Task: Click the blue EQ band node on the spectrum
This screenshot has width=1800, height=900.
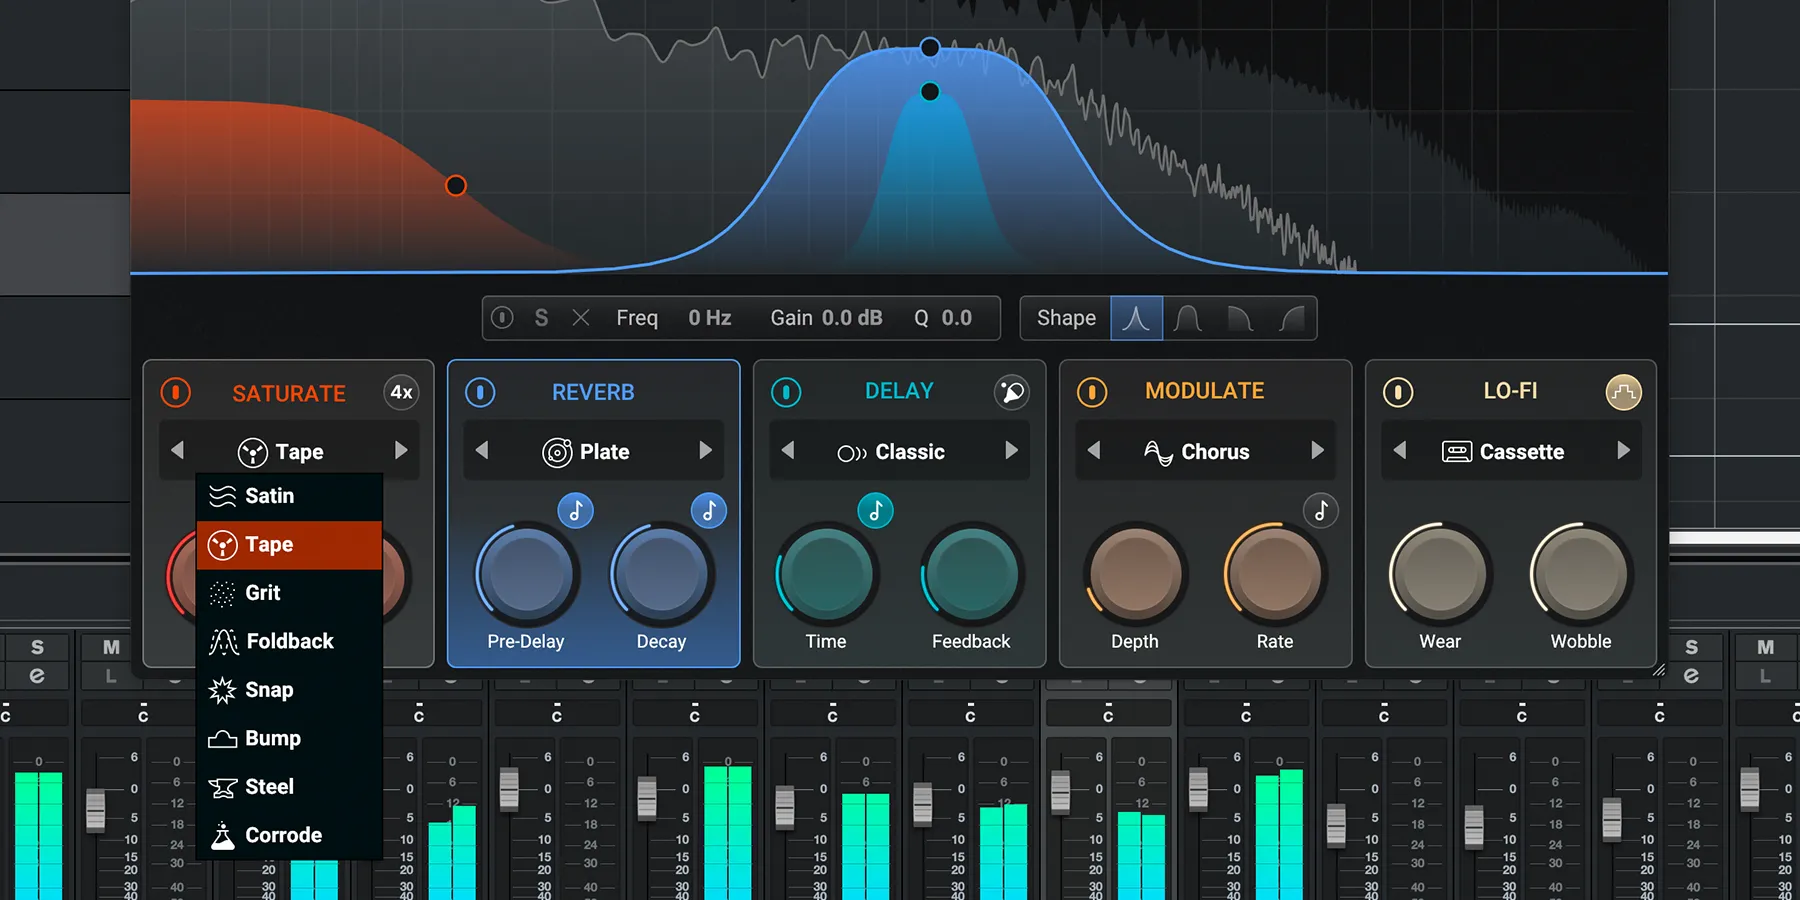Action: [929, 46]
